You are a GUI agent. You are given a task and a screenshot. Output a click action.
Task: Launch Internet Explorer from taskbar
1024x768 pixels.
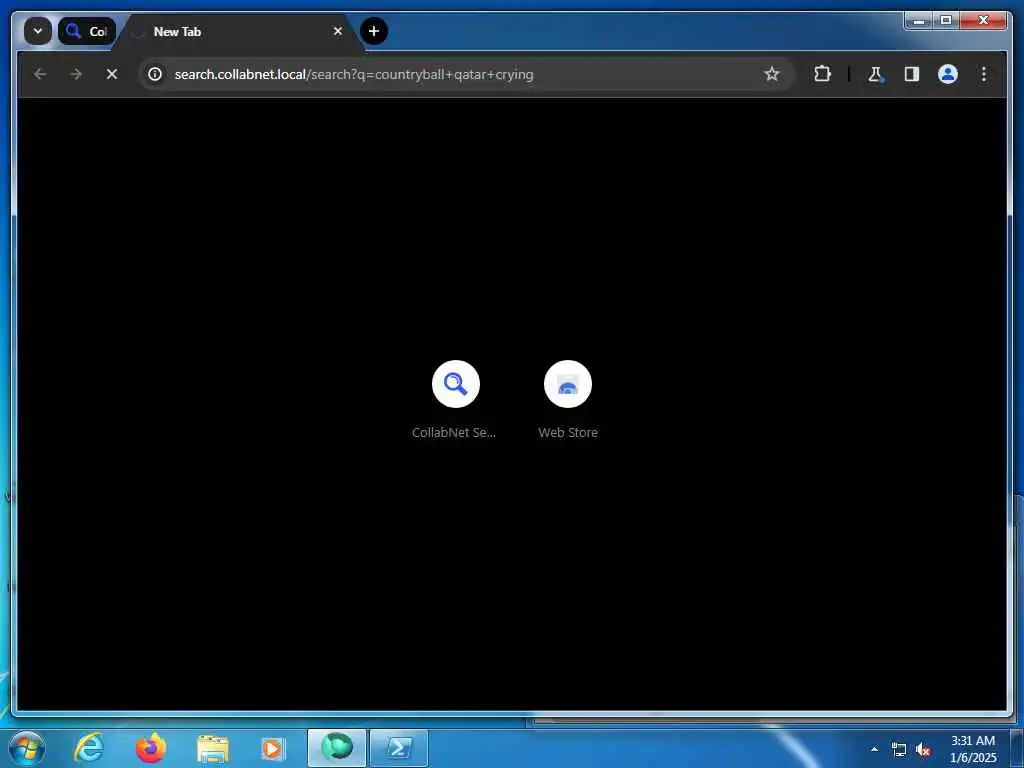[89, 748]
